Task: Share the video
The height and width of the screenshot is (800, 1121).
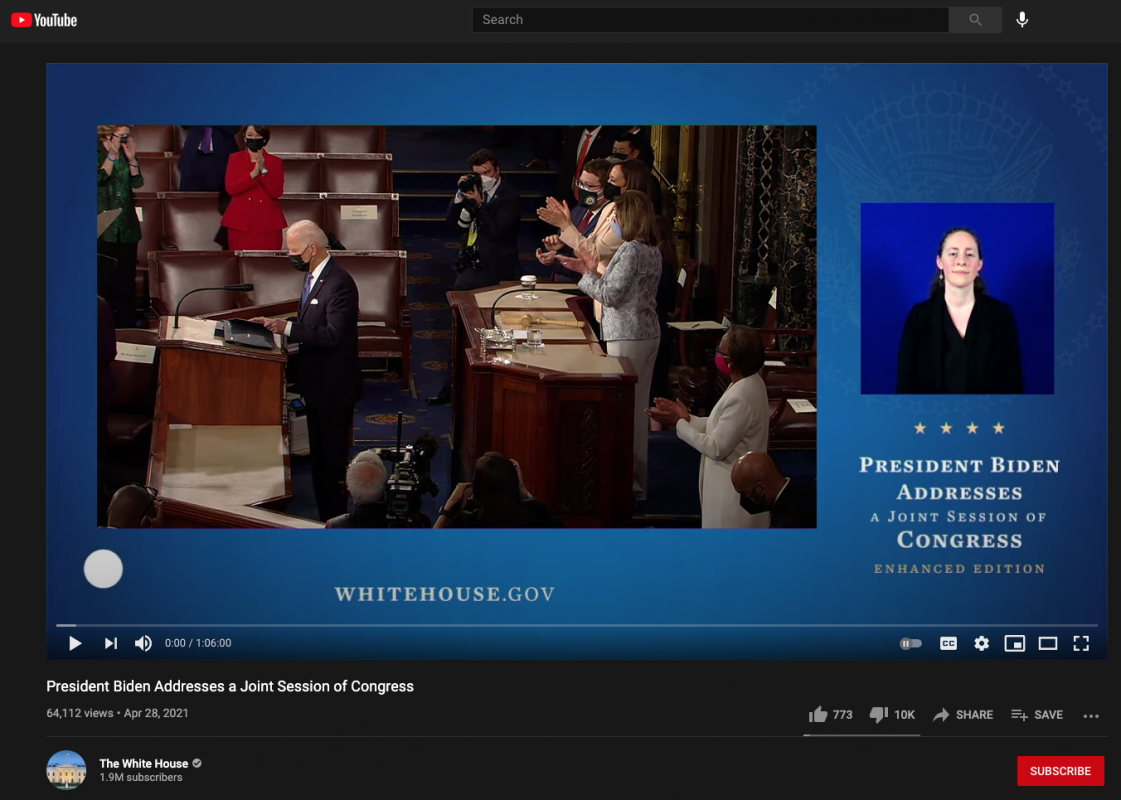Action: (963, 715)
